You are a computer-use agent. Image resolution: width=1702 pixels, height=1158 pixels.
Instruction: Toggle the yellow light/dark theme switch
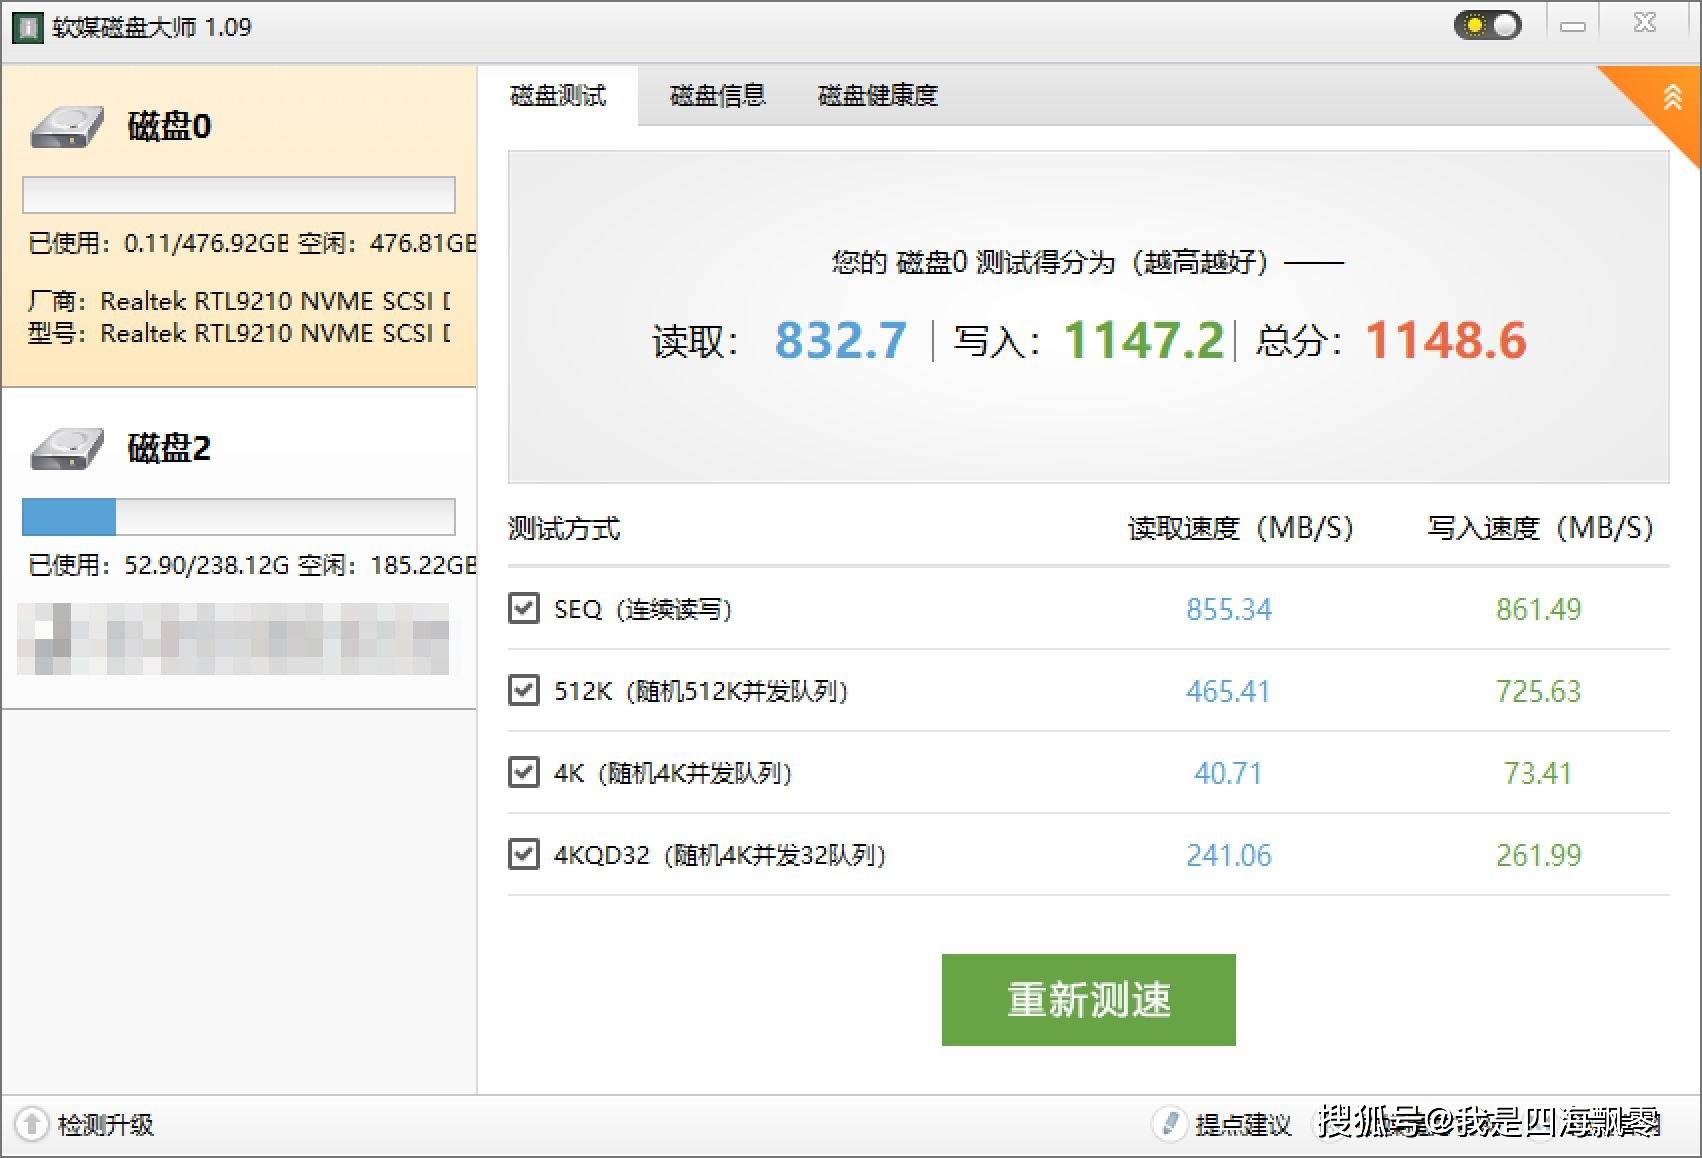[1487, 25]
